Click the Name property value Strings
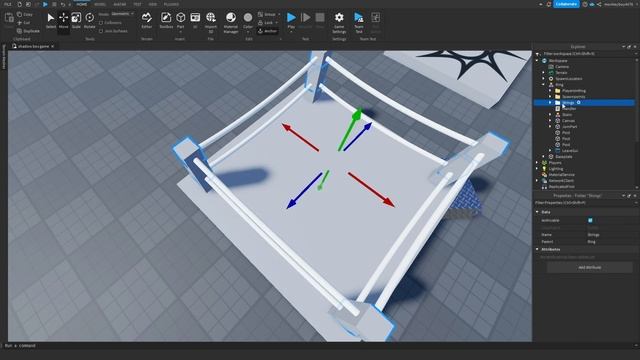The height and width of the screenshot is (360, 640). (593, 235)
